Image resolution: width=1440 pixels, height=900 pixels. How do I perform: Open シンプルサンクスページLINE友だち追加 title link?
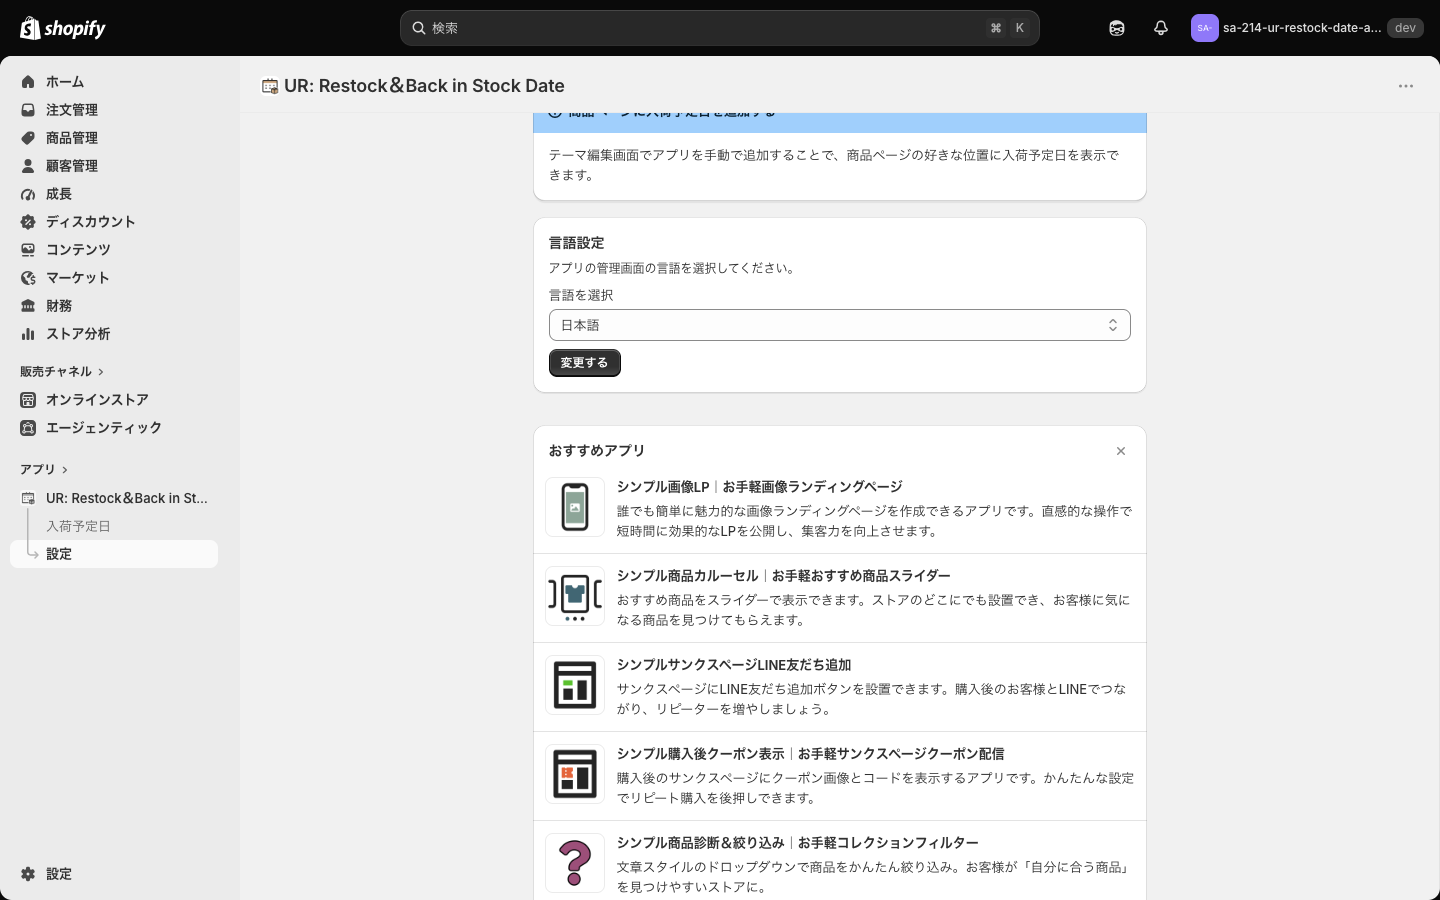734,665
